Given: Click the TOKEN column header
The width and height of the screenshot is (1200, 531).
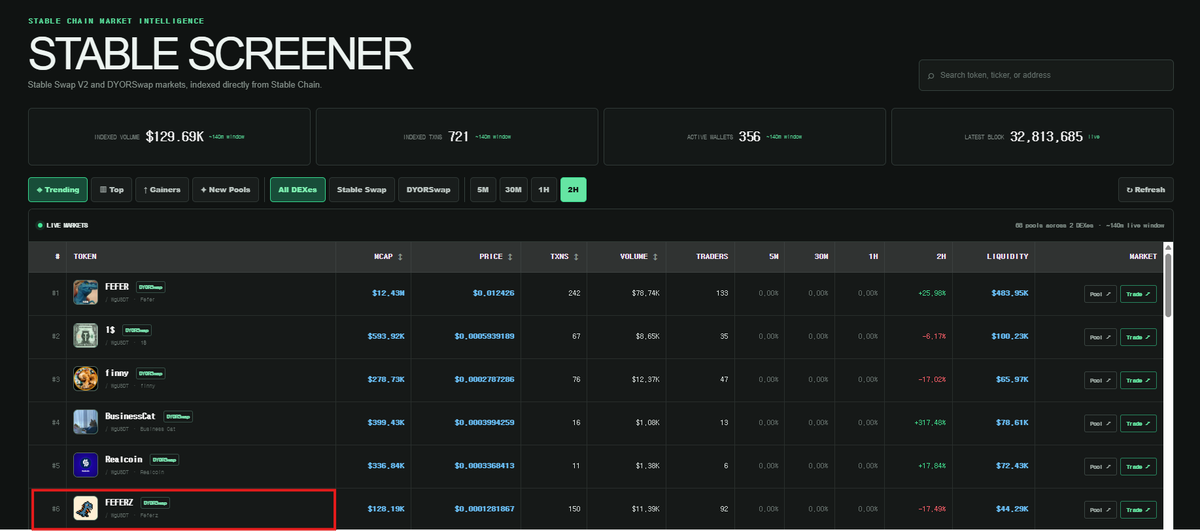Looking at the screenshot, I should pyautogui.click(x=86, y=257).
